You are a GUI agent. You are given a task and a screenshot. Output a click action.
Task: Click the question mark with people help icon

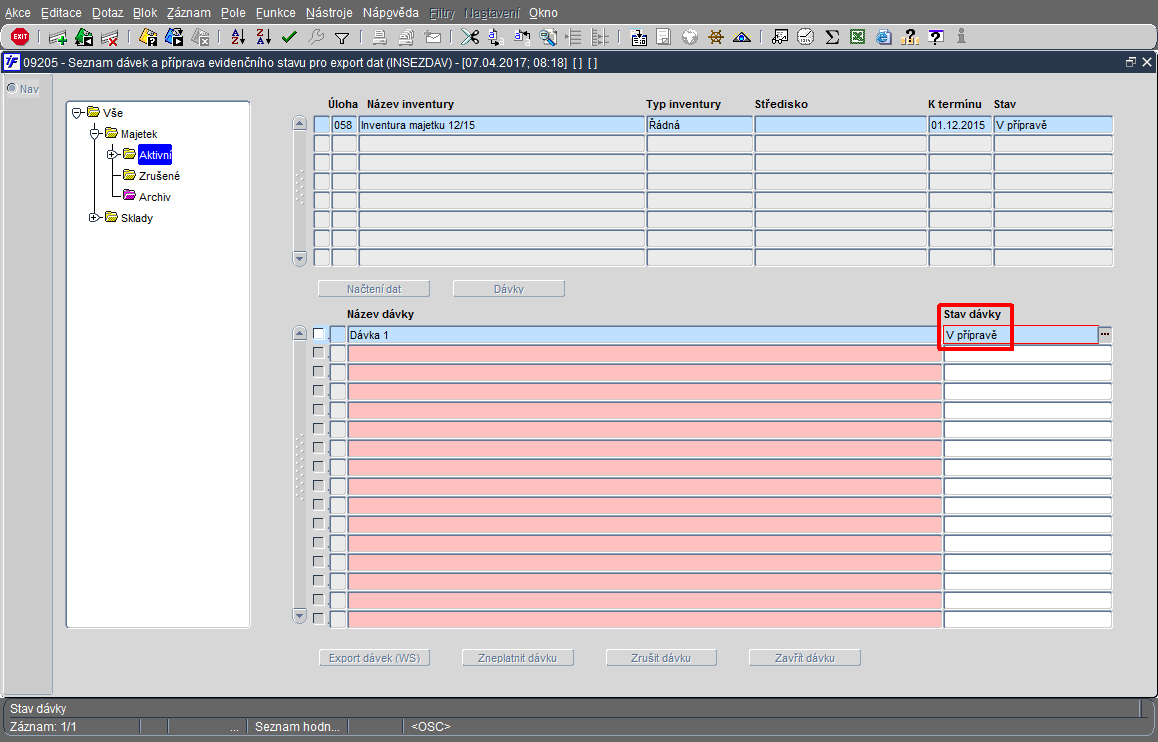click(910, 37)
